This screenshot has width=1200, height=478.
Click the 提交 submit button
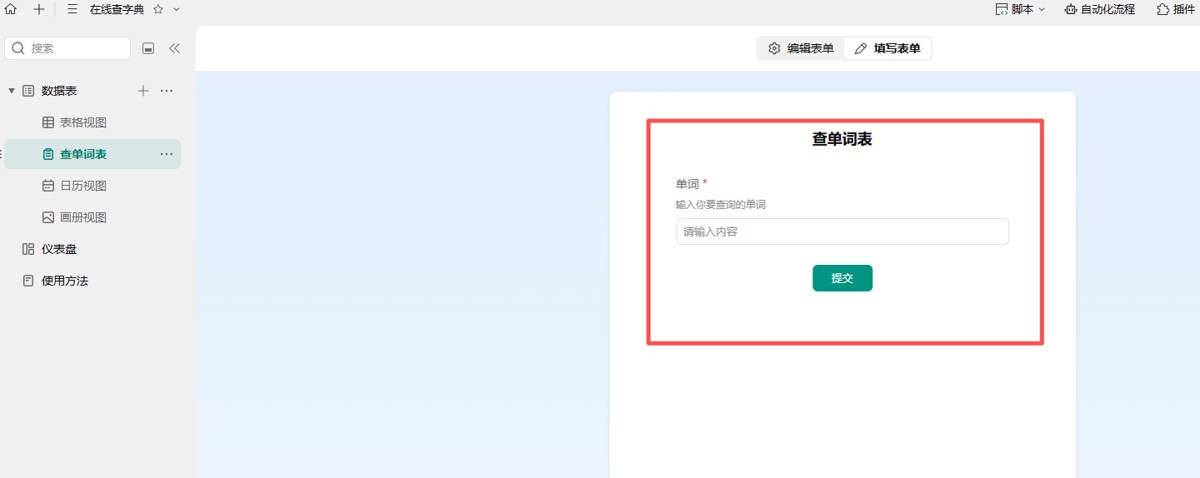pyautogui.click(x=842, y=278)
